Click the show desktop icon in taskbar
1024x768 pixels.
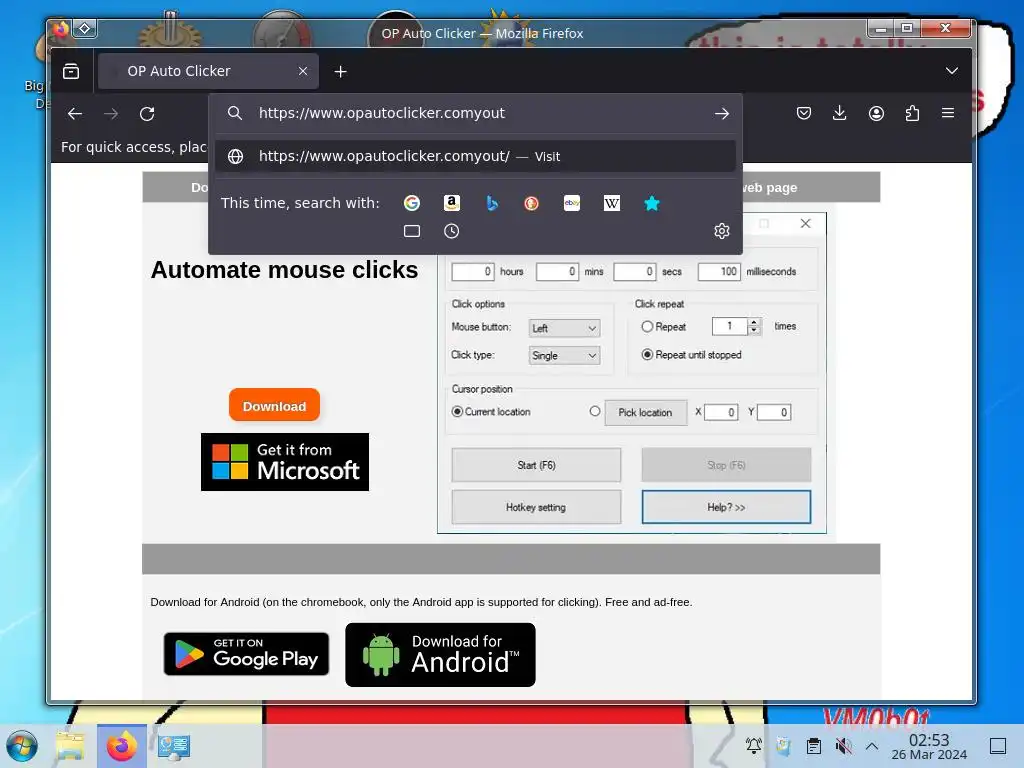coord(998,745)
